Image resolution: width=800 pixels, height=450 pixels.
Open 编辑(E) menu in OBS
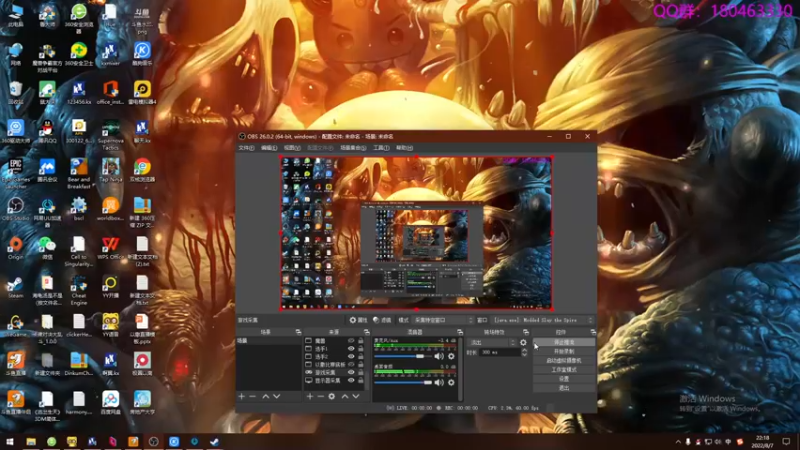[269, 148]
